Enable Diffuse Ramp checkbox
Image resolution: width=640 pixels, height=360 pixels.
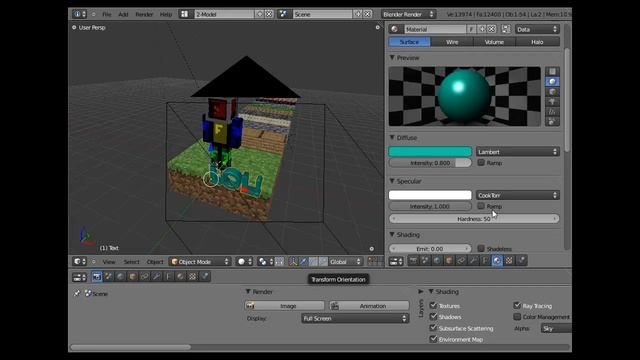(481, 162)
